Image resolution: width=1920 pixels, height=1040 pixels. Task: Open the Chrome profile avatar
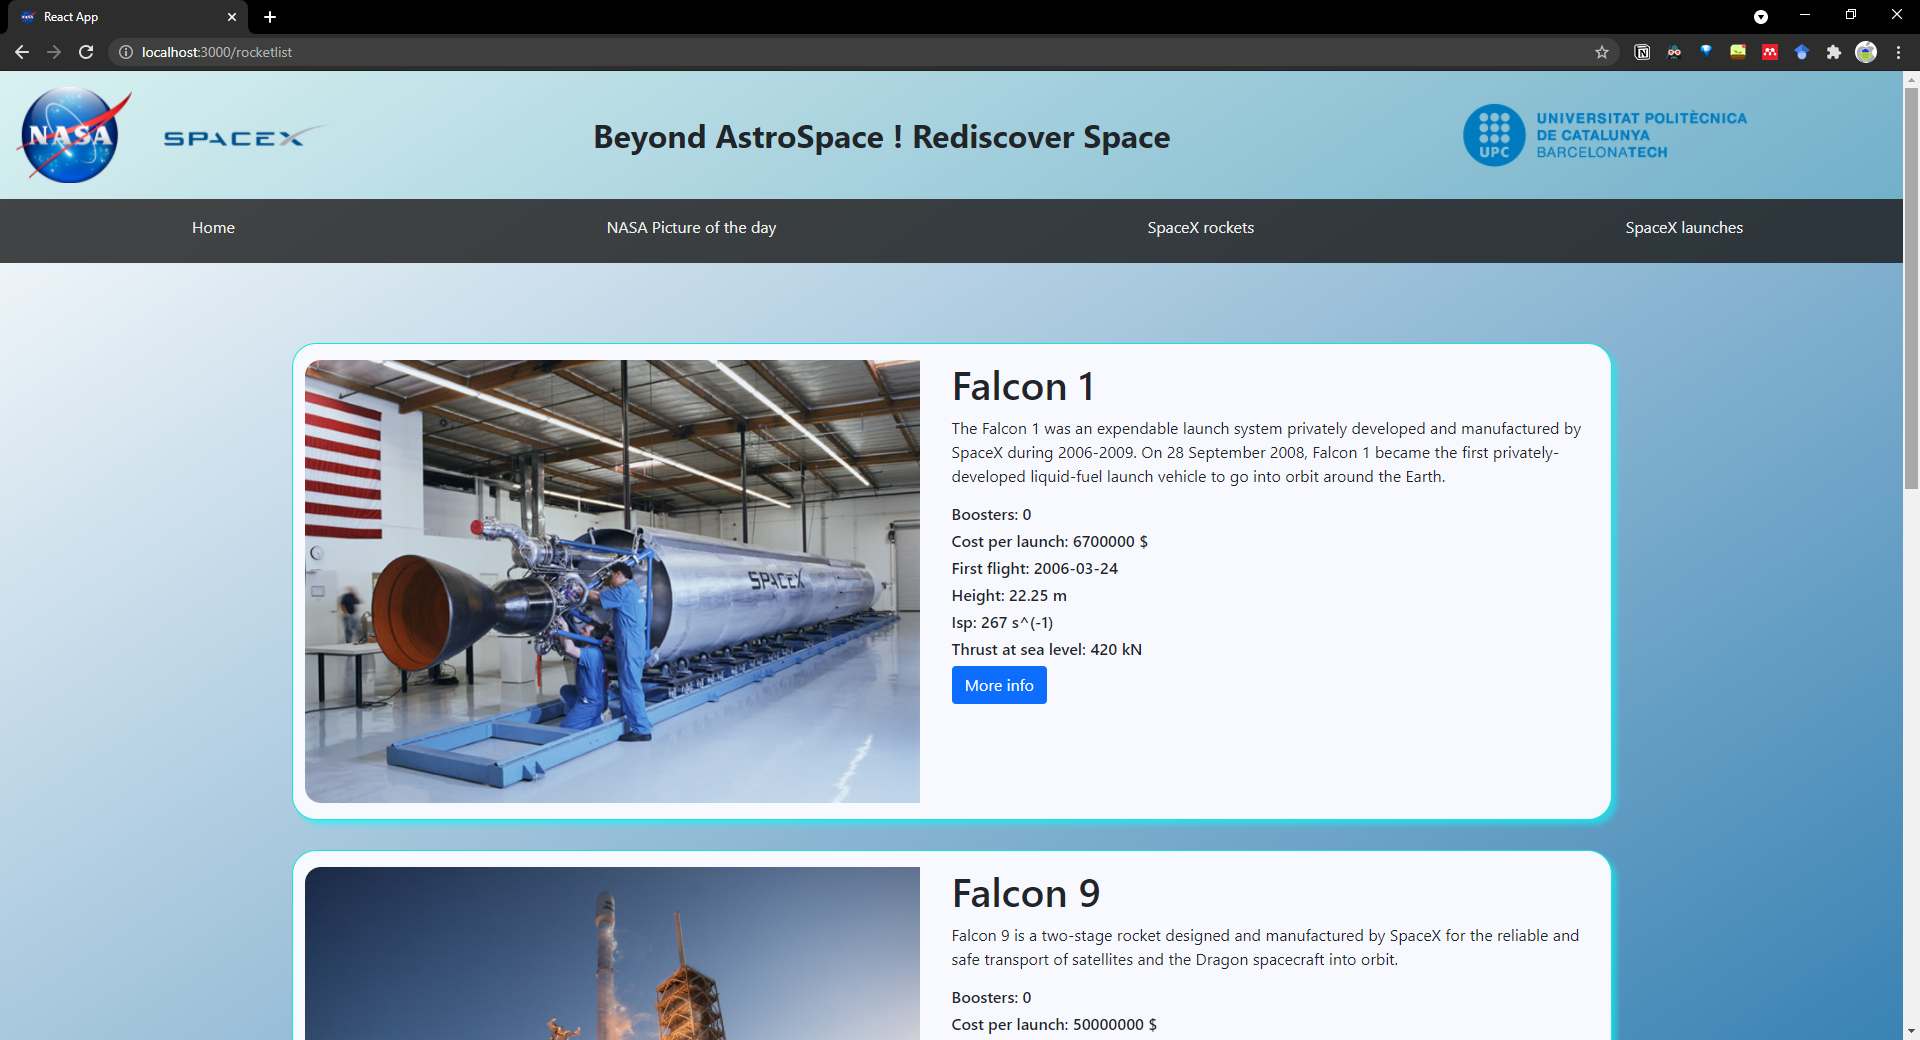(1866, 52)
